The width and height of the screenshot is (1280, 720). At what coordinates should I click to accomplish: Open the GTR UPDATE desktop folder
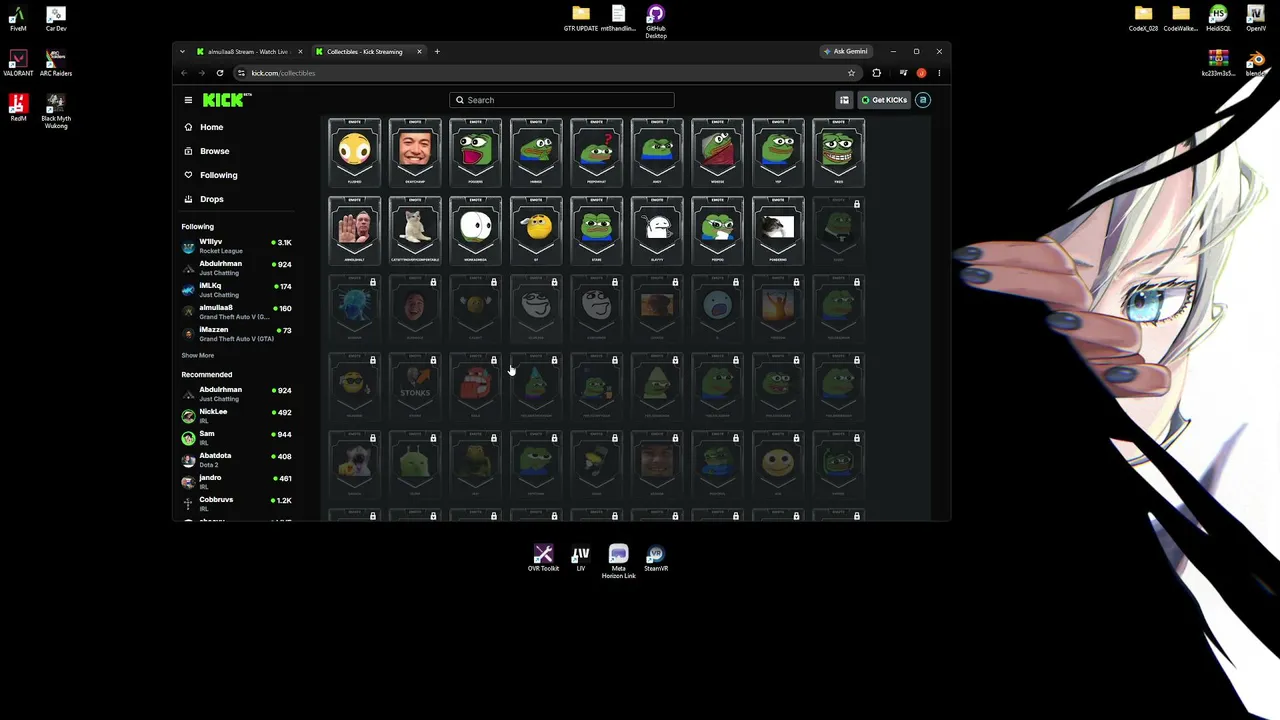click(x=581, y=19)
